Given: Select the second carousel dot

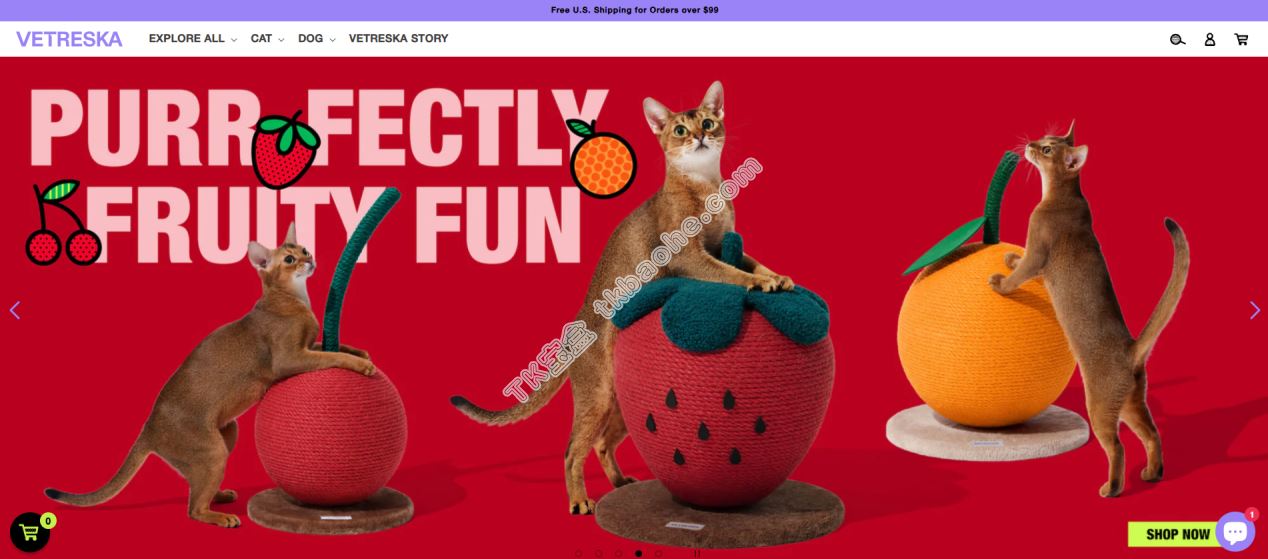Looking at the screenshot, I should (598, 553).
